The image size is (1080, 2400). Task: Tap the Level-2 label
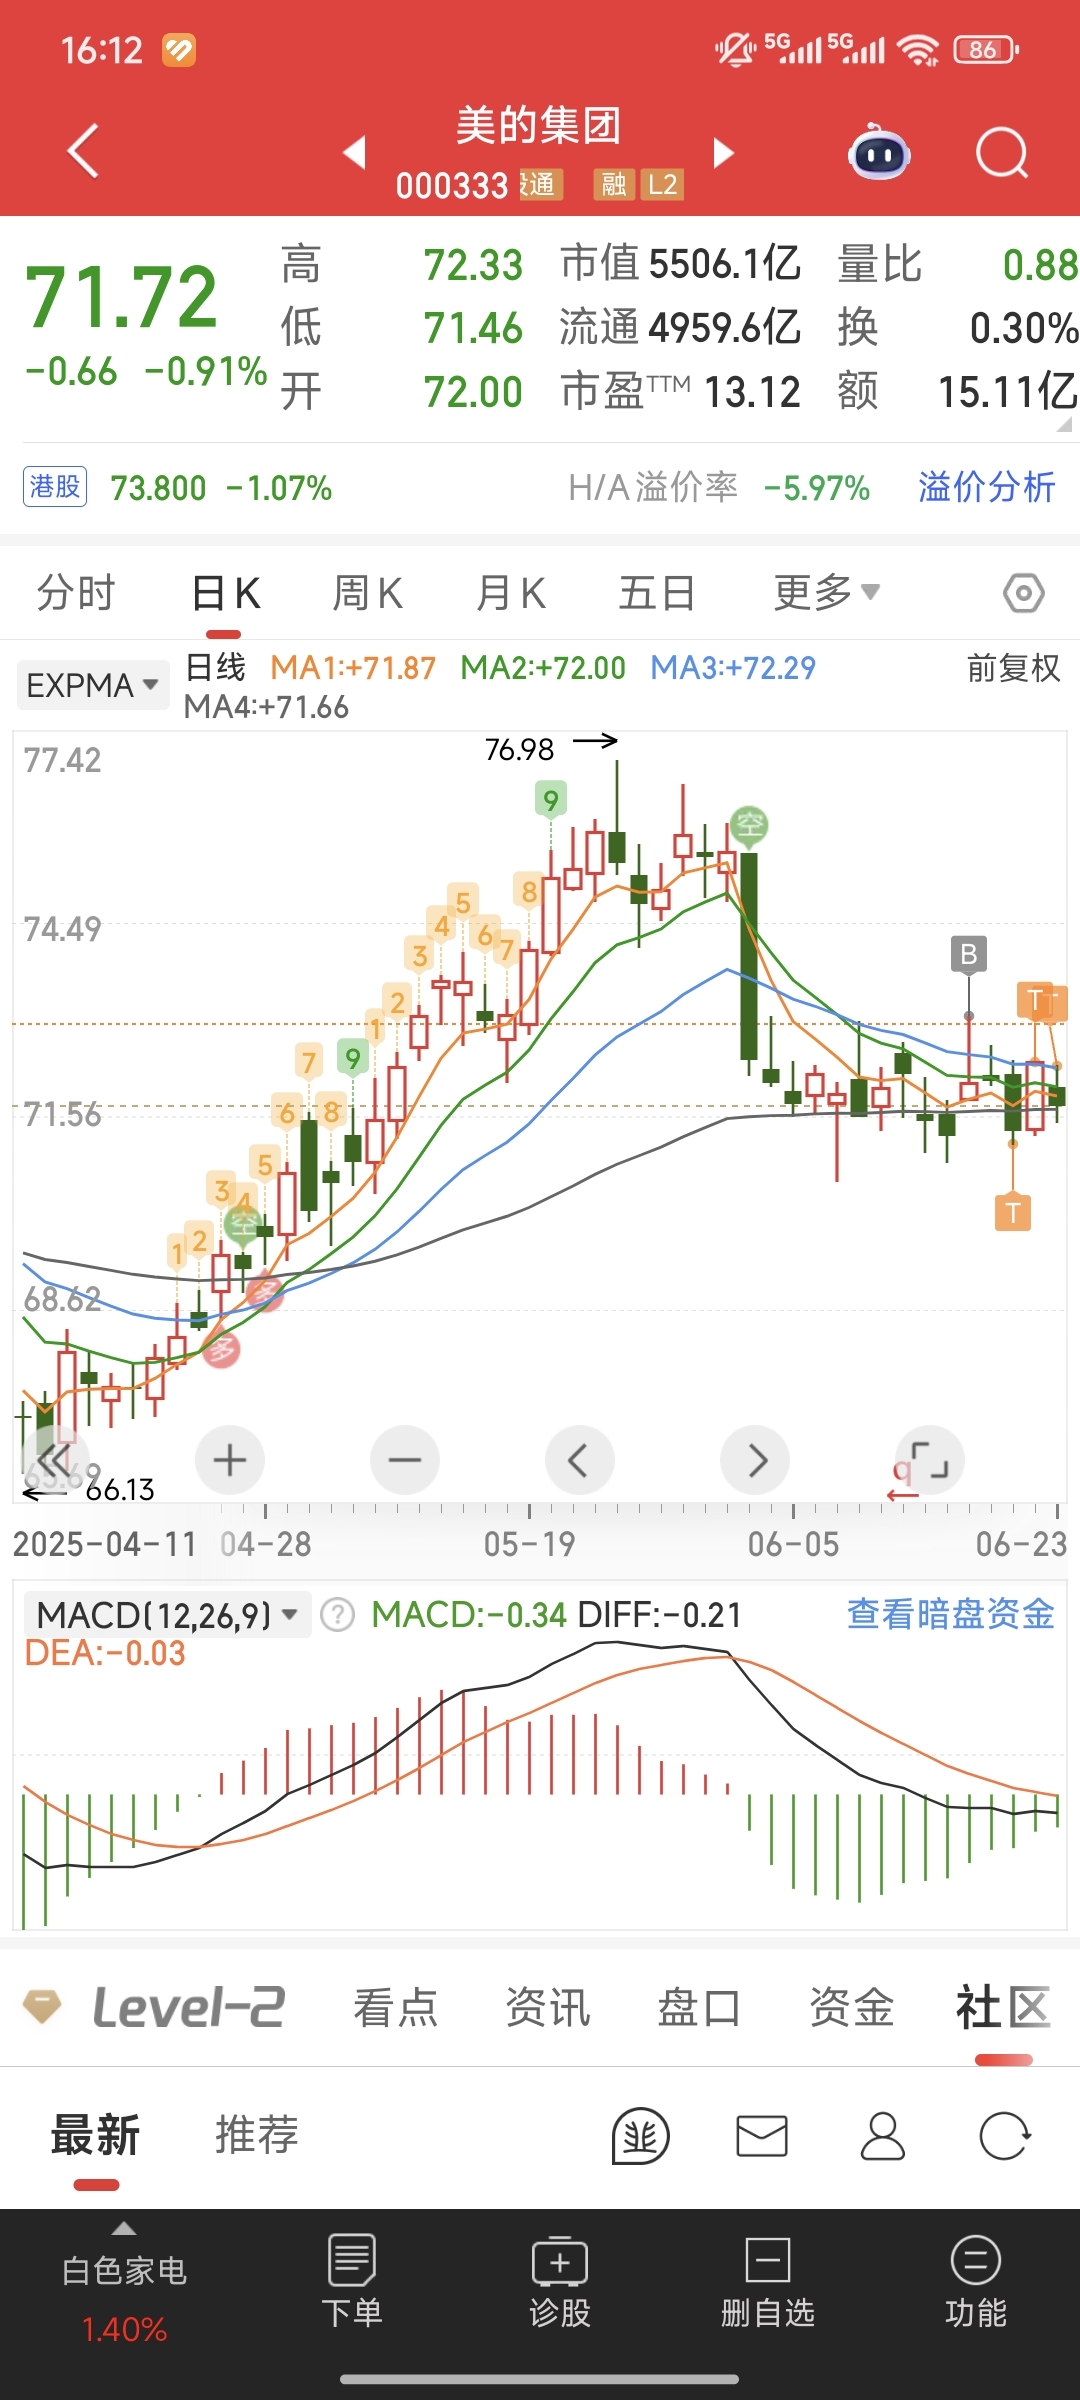[x=189, y=2007]
